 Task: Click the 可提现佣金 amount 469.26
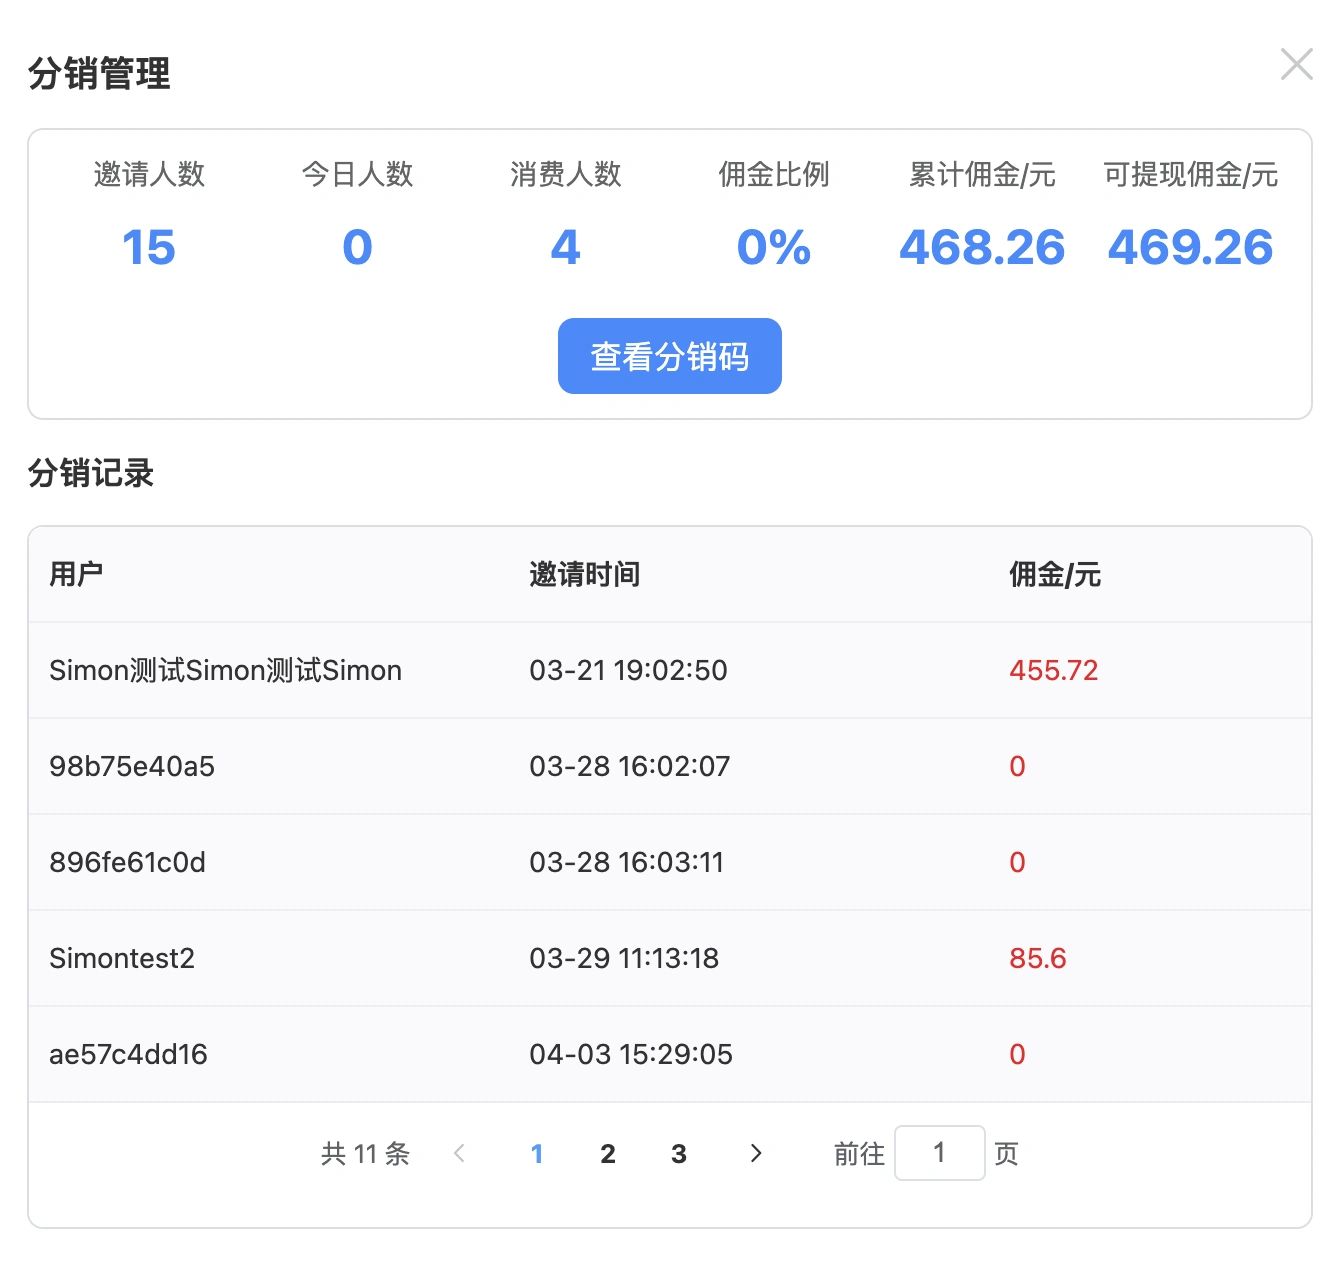click(1191, 248)
